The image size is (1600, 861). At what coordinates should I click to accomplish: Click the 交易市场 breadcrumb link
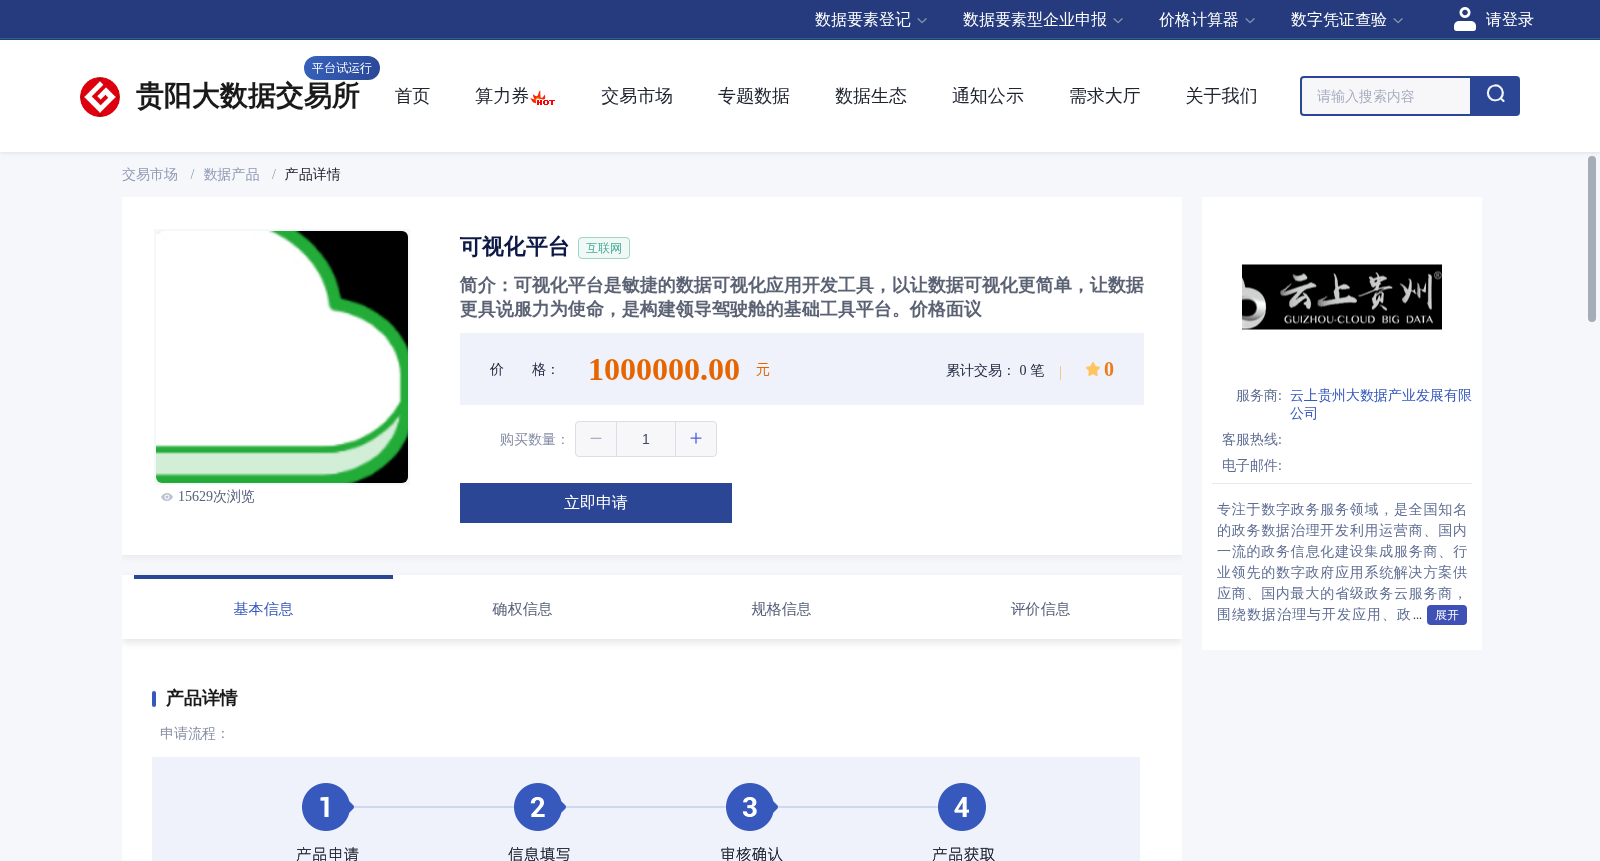click(x=150, y=175)
